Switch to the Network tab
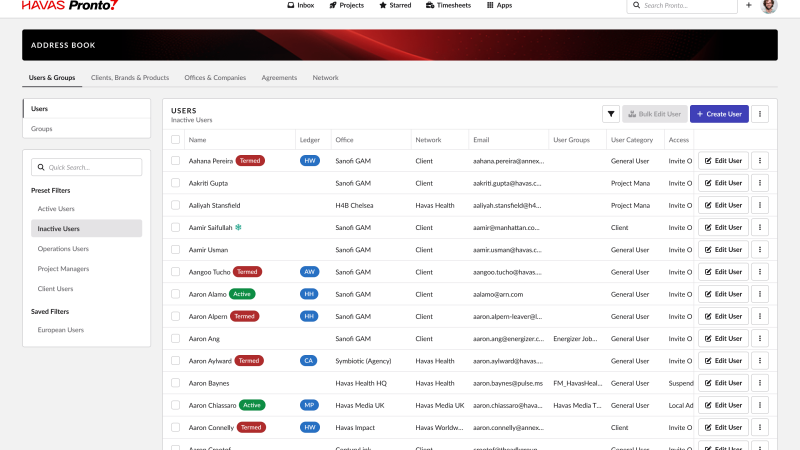Image resolution: width=800 pixels, height=450 pixels. 326,78
